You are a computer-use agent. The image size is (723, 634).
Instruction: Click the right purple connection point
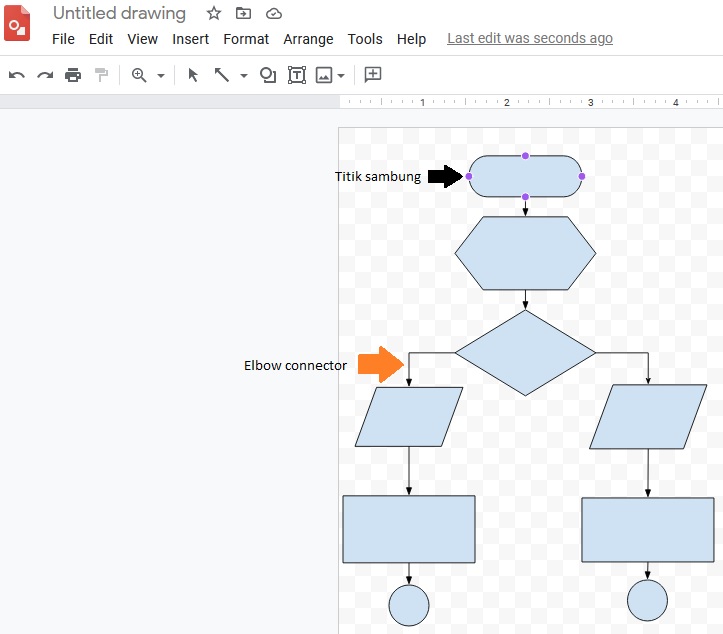coord(581,176)
